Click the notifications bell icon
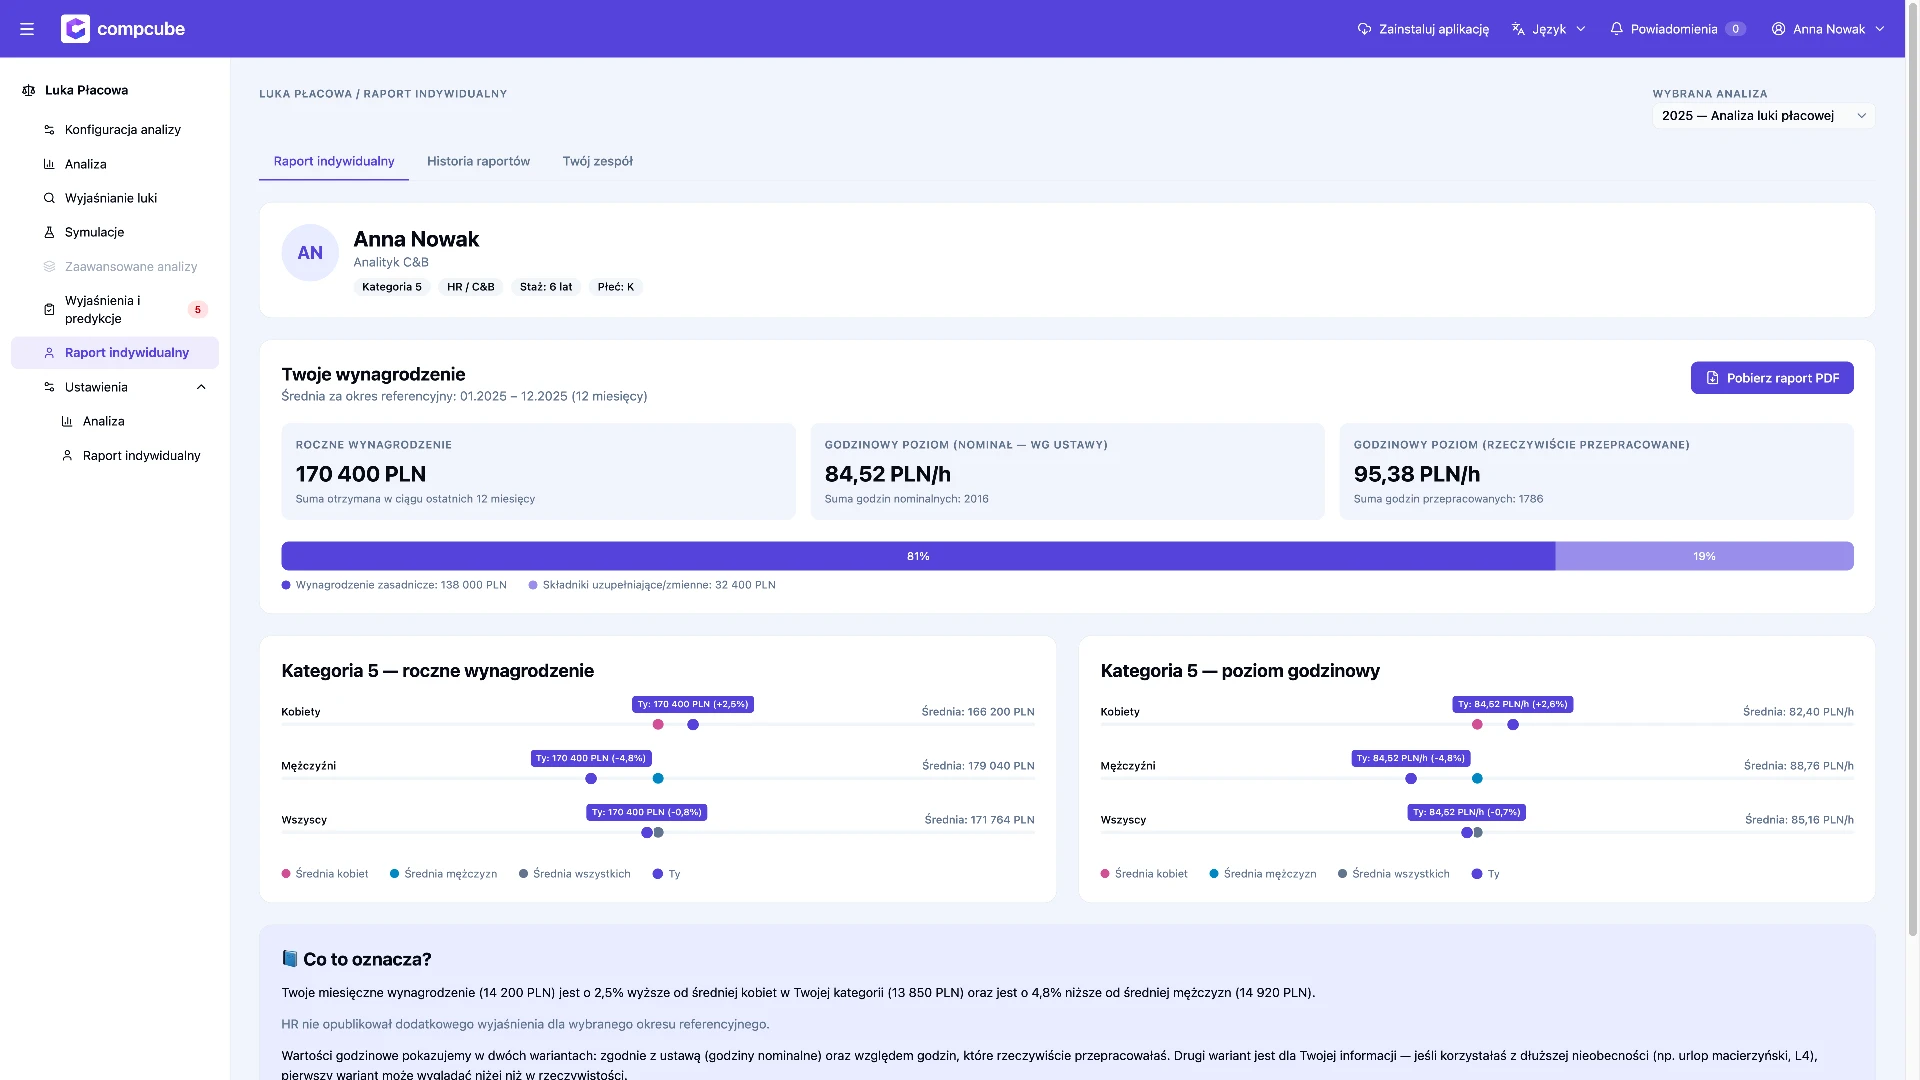The image size is (1920, 1080). (1616, 29)
